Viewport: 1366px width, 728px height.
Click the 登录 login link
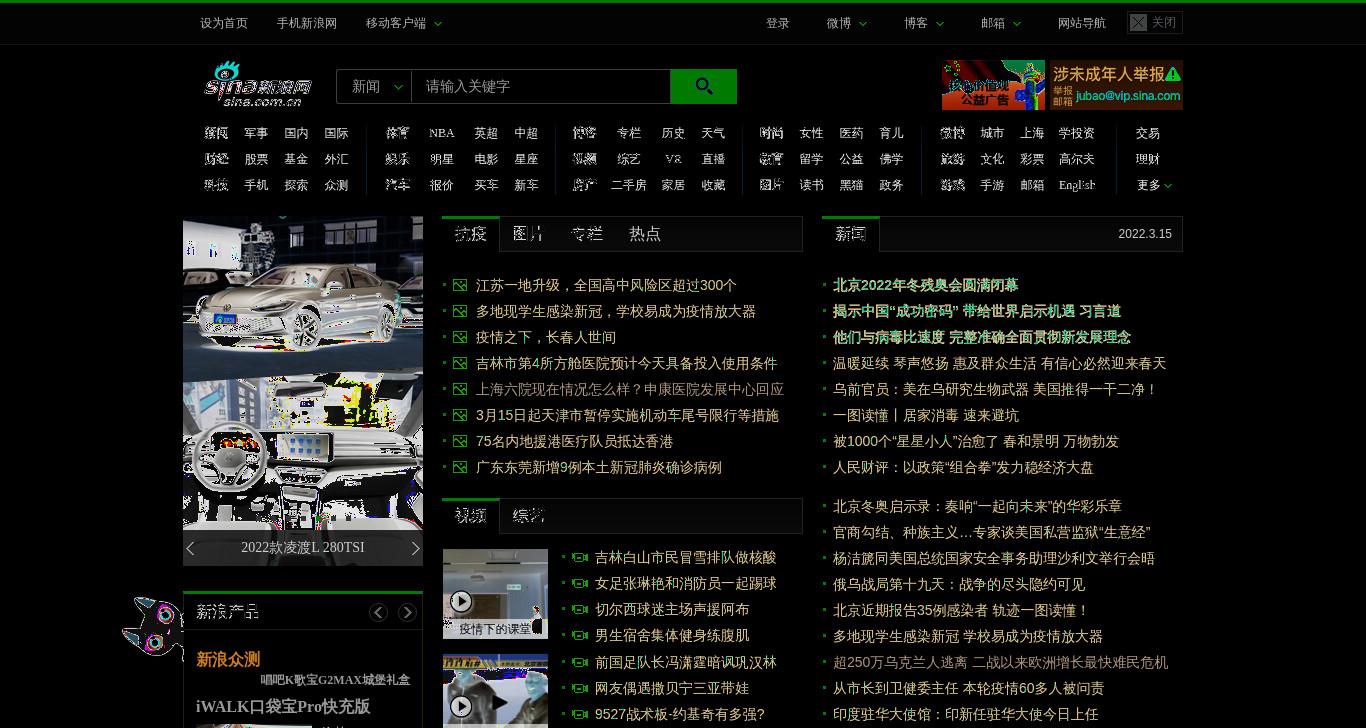[778, 23]
